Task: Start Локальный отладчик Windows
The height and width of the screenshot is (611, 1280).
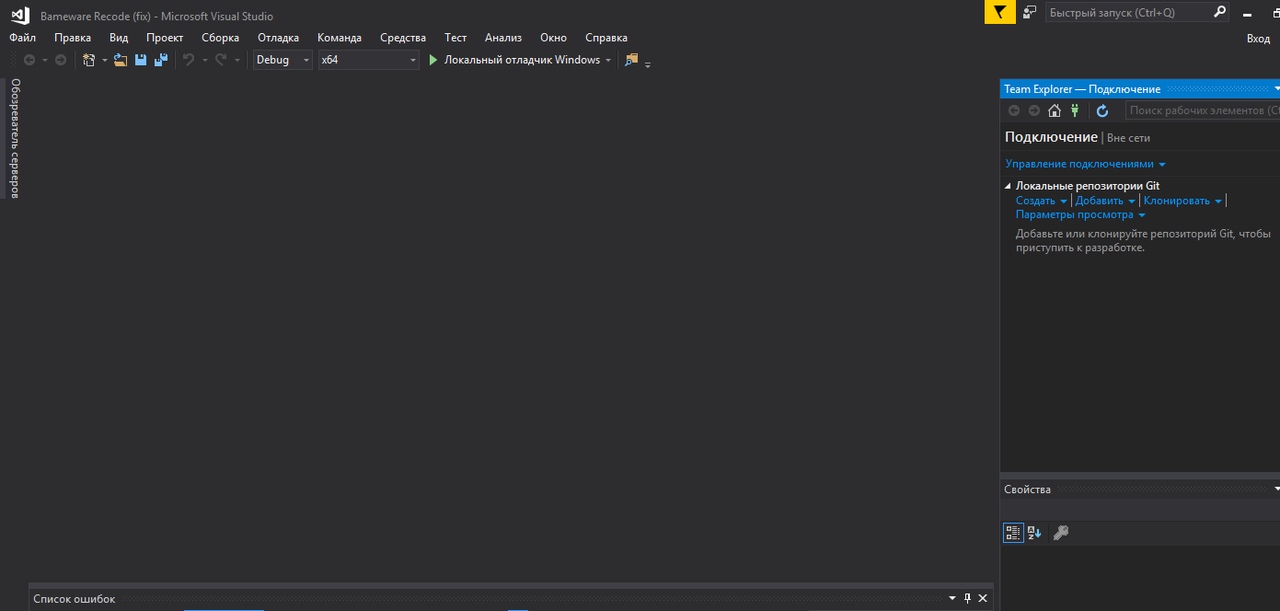Action: coord(515,60)
